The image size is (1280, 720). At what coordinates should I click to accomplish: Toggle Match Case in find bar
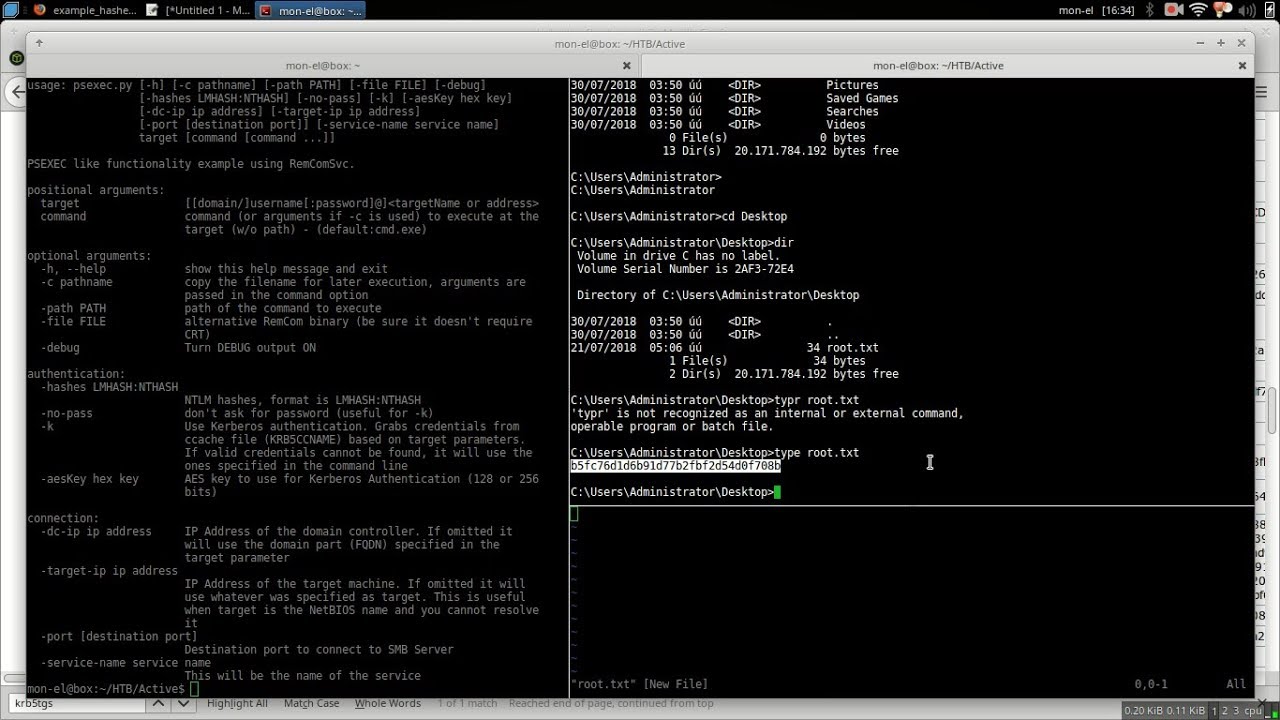(312, 704)
